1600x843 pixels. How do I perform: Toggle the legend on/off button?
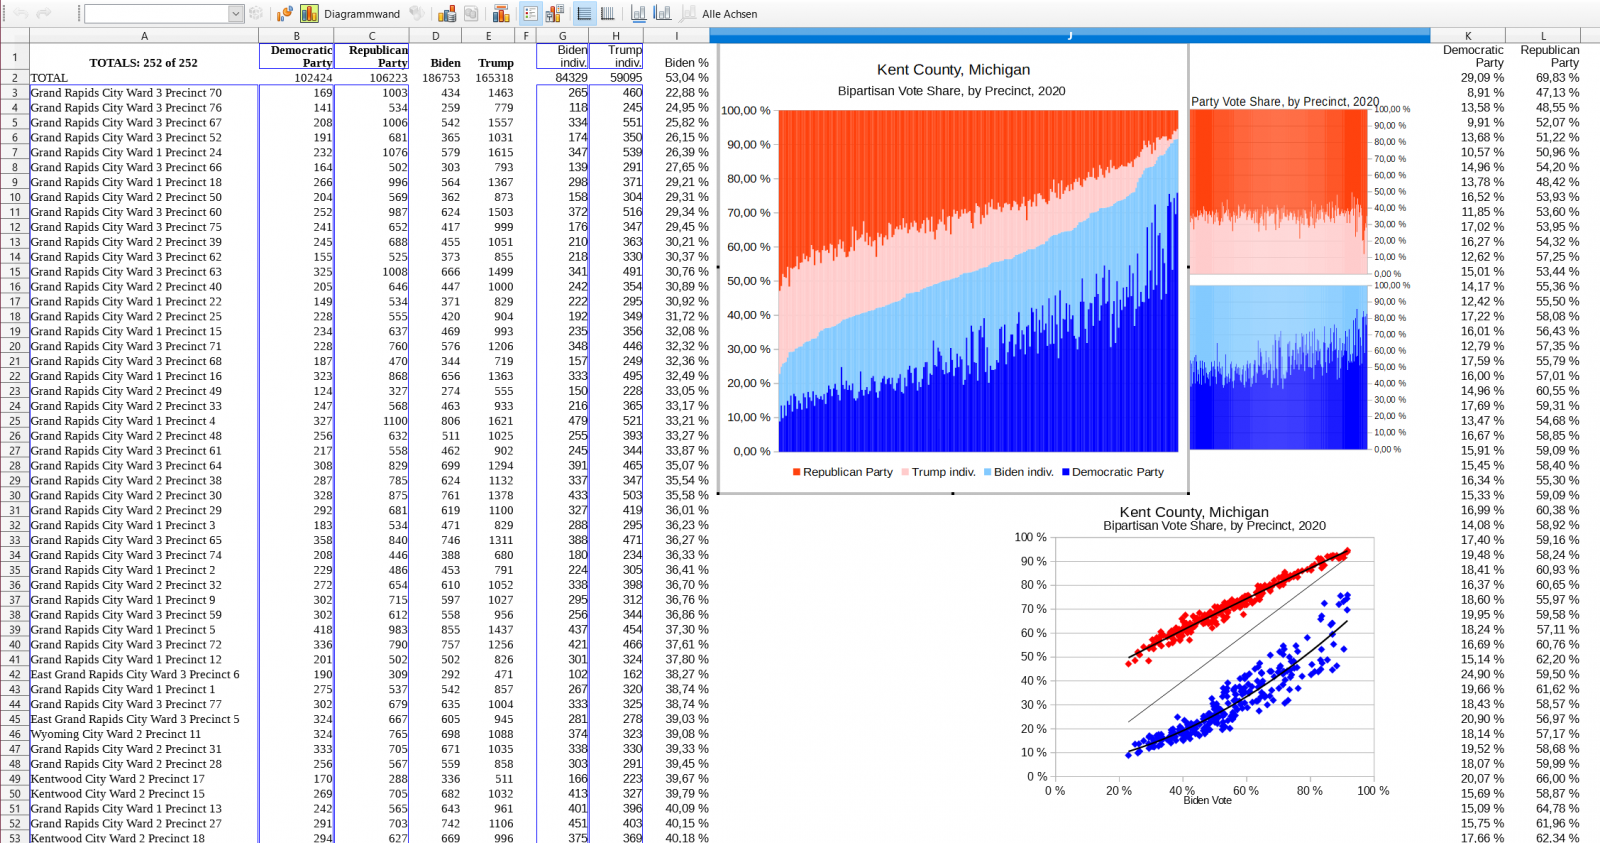point(530,14)
